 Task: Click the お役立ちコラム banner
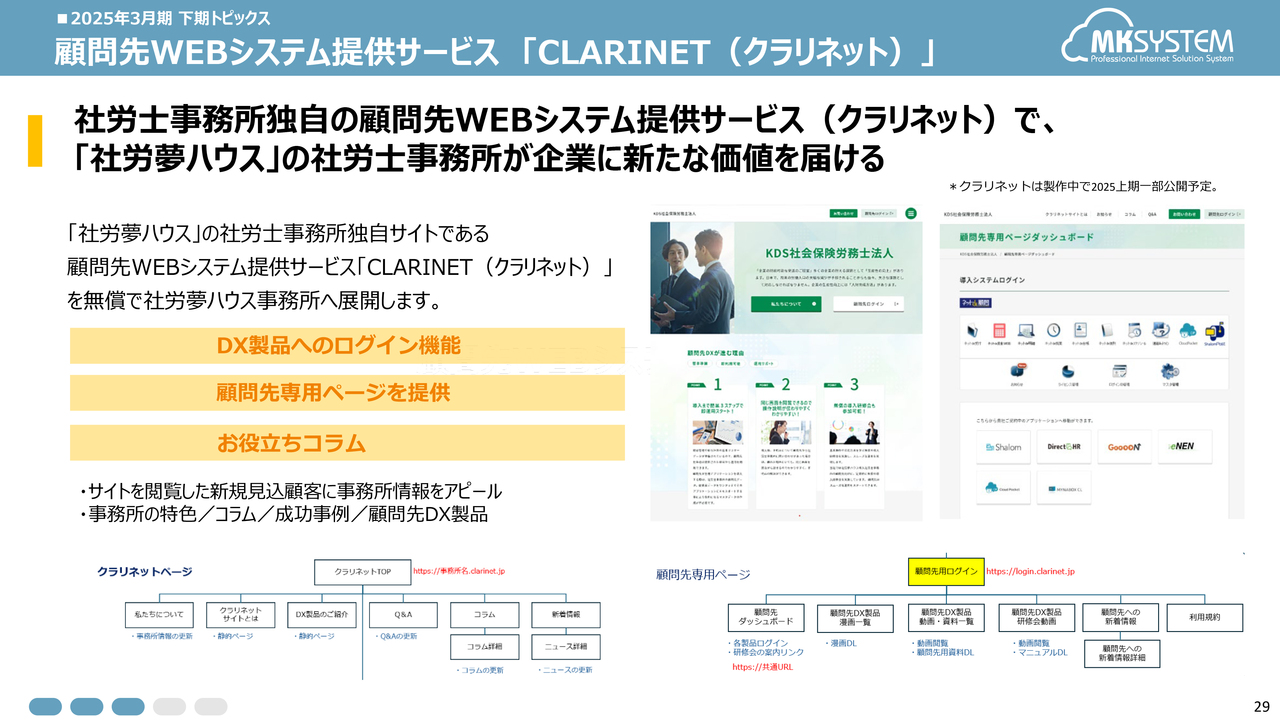[347, 442]
